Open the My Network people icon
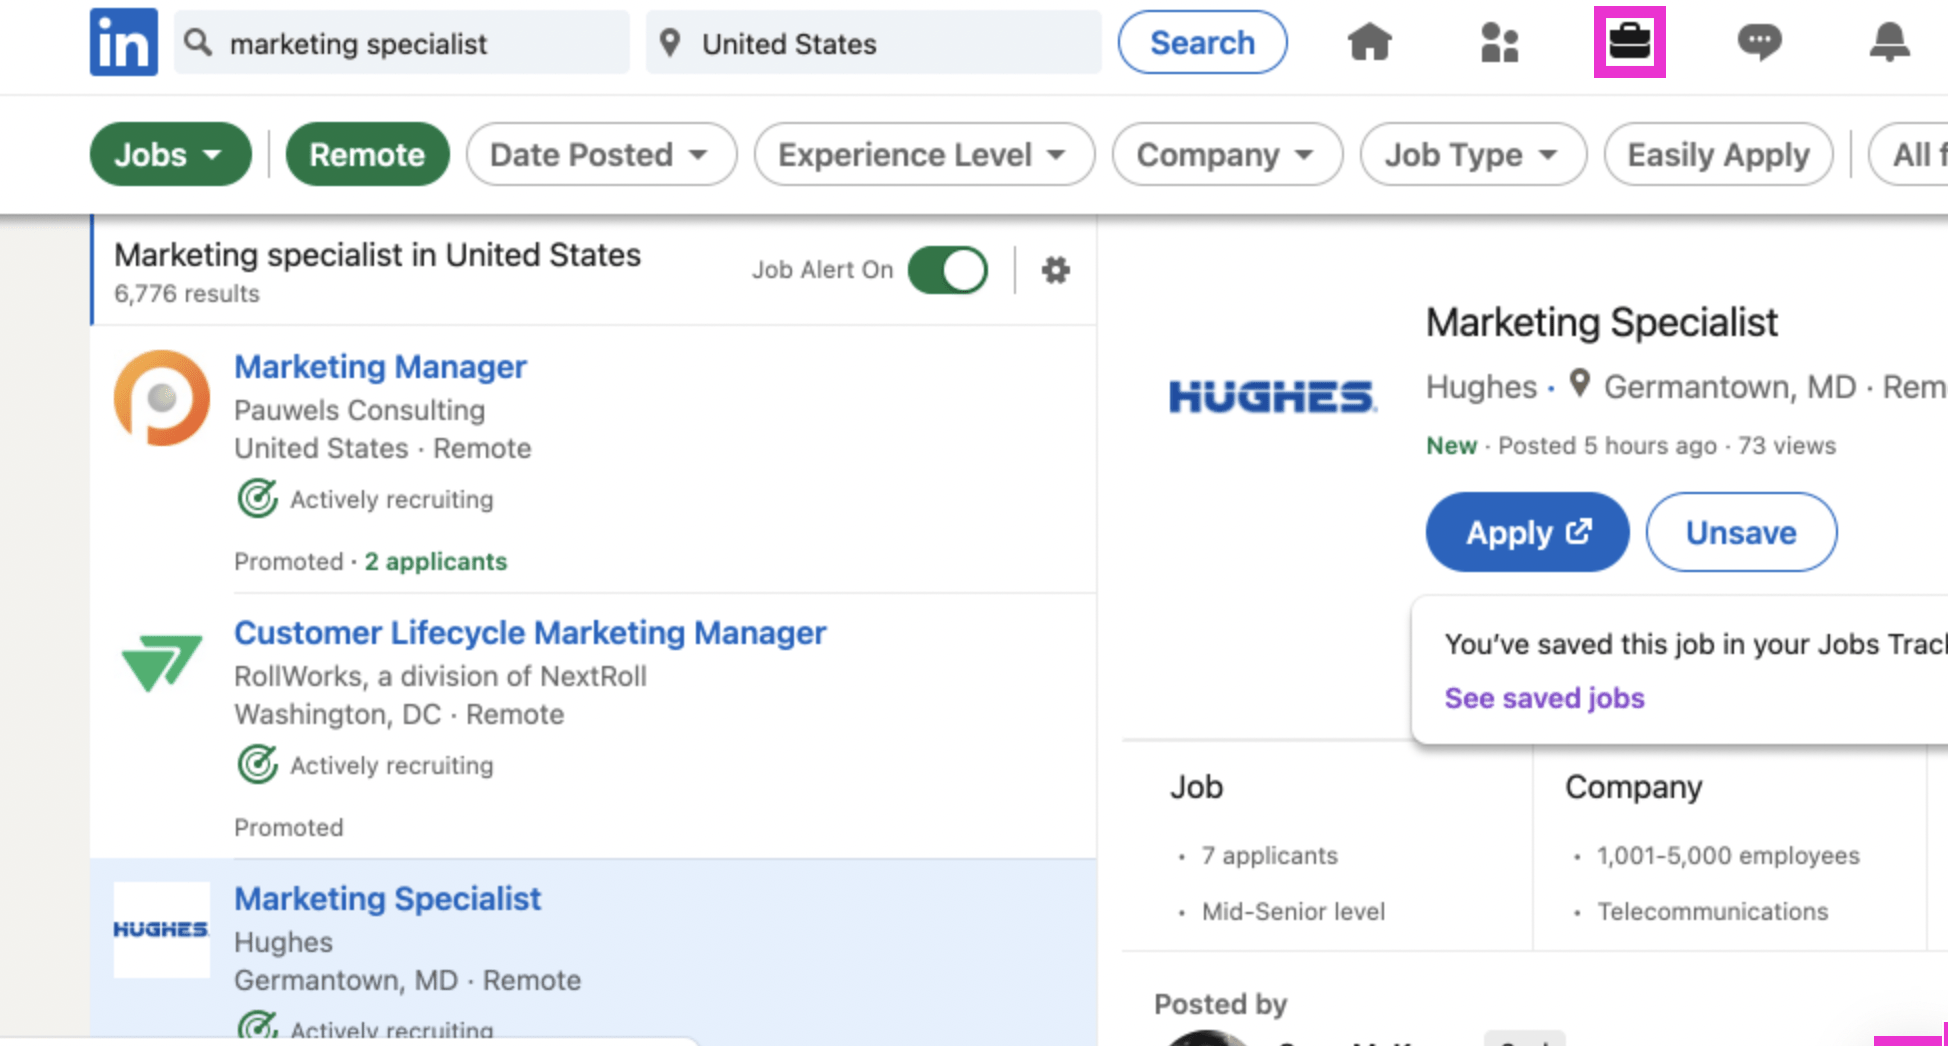1948x1046 pixels. [x=1499, y=43]
